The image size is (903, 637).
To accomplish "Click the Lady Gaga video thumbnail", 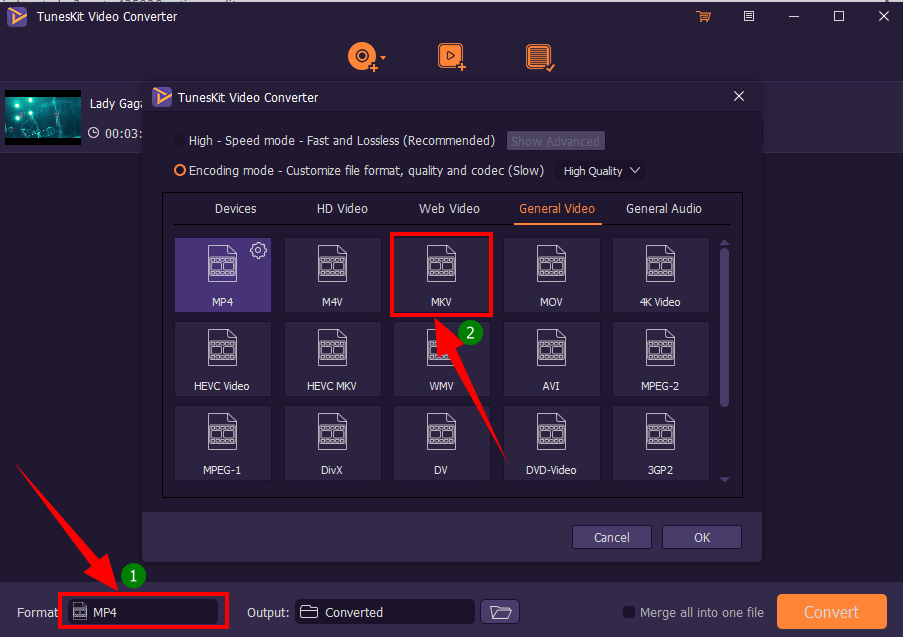I will tap(42, 117).
